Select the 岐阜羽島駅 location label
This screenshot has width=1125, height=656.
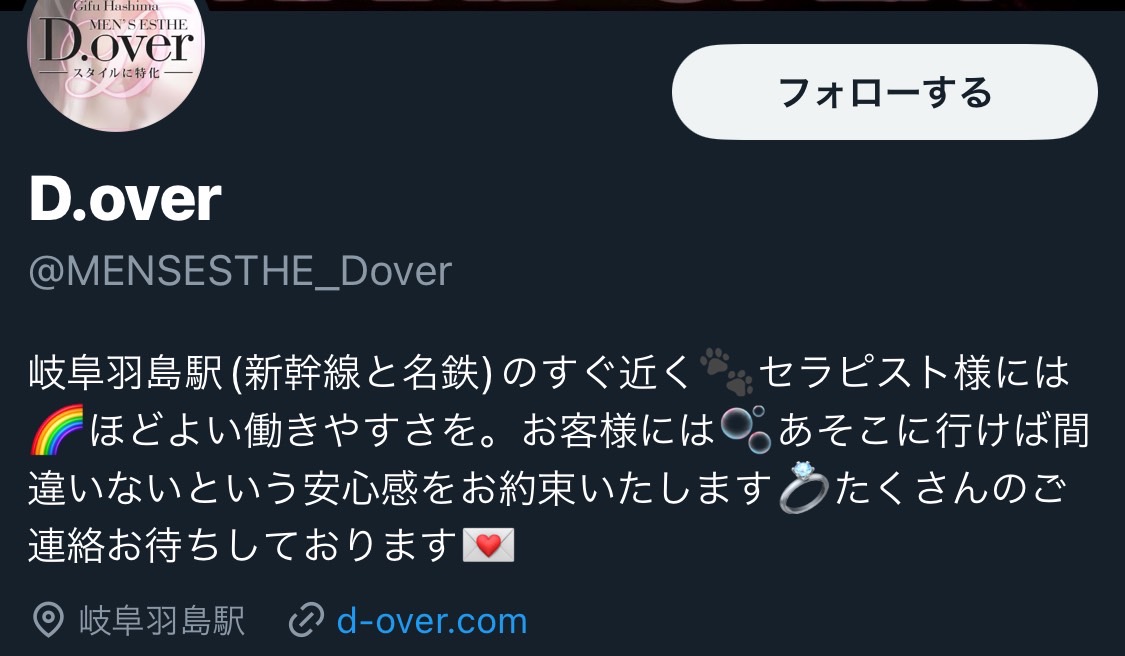162,621
